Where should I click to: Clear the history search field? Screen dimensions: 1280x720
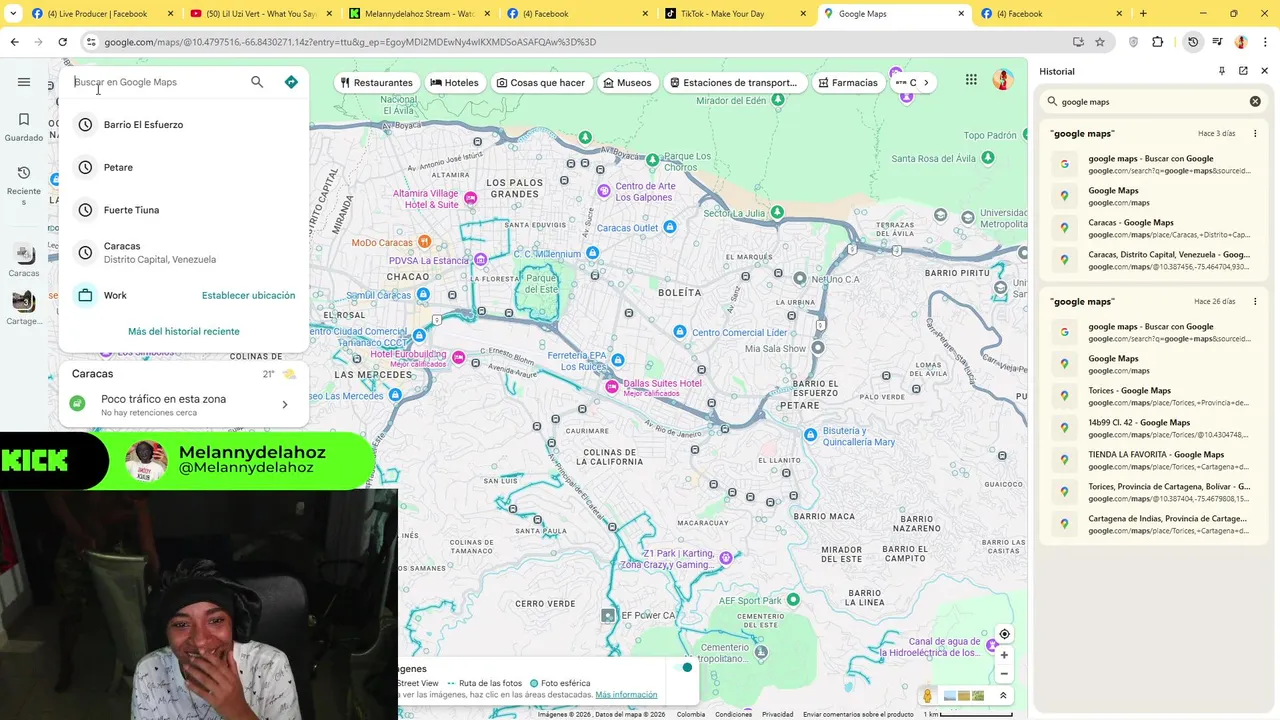point(1255,101)
